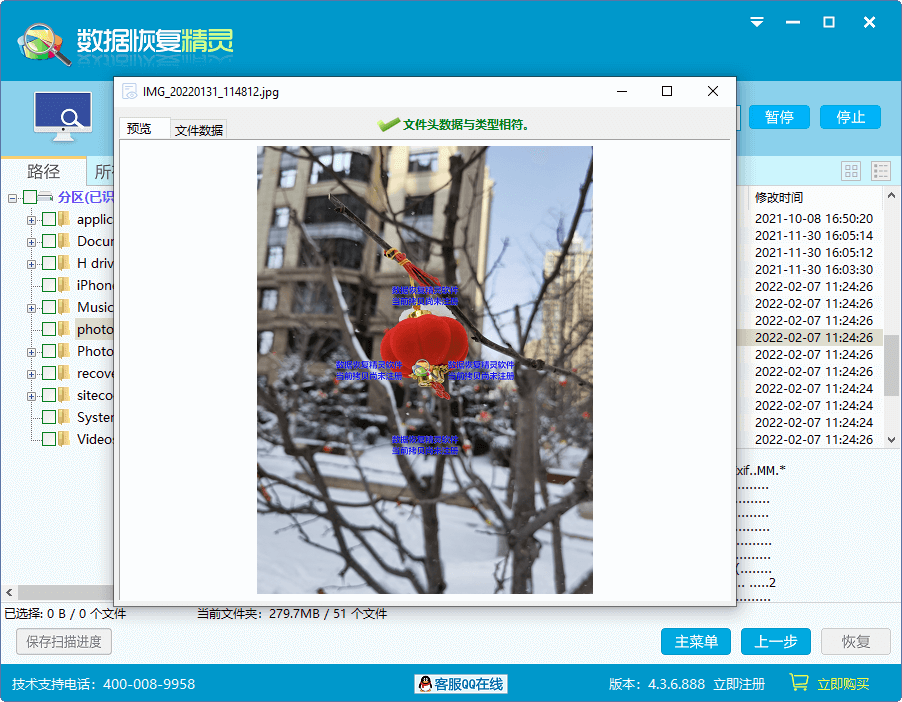Check the iPhone folder checkbox
This screenshot has width=902, height=702.
click(49, 285)
